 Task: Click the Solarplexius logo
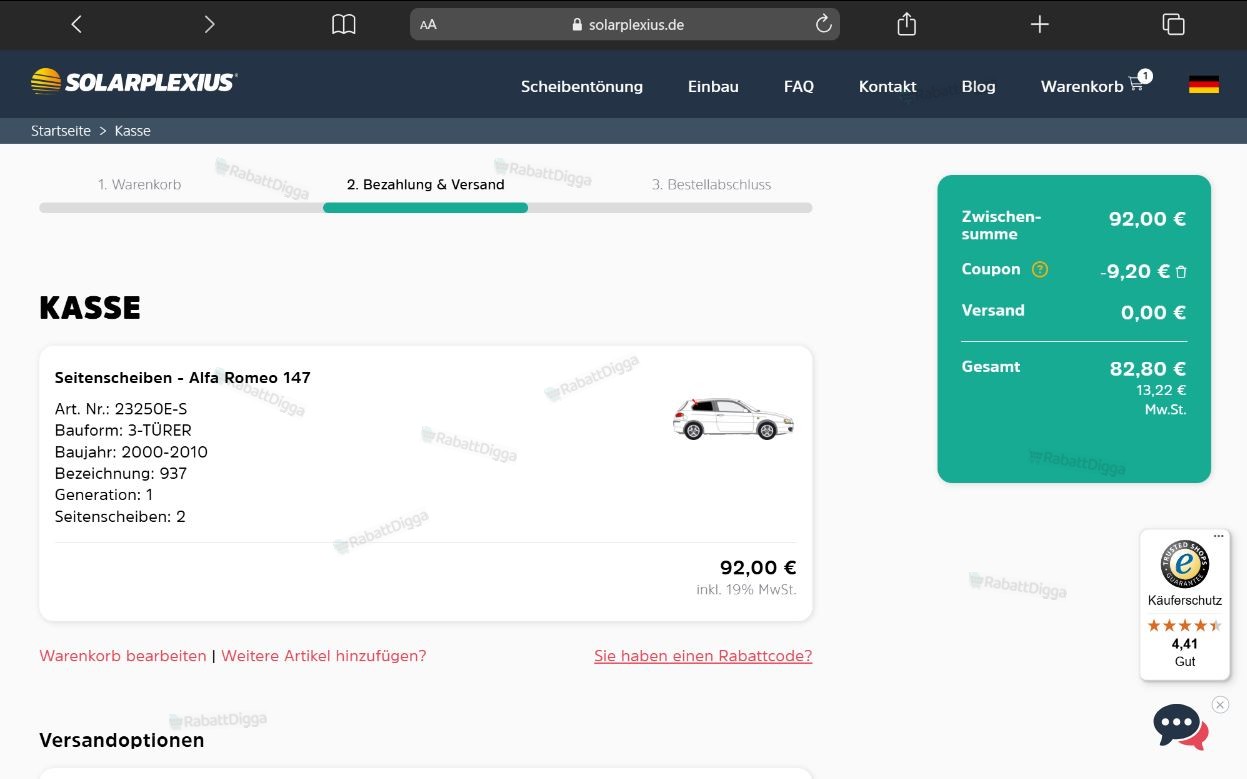click(x=134, y=82)
